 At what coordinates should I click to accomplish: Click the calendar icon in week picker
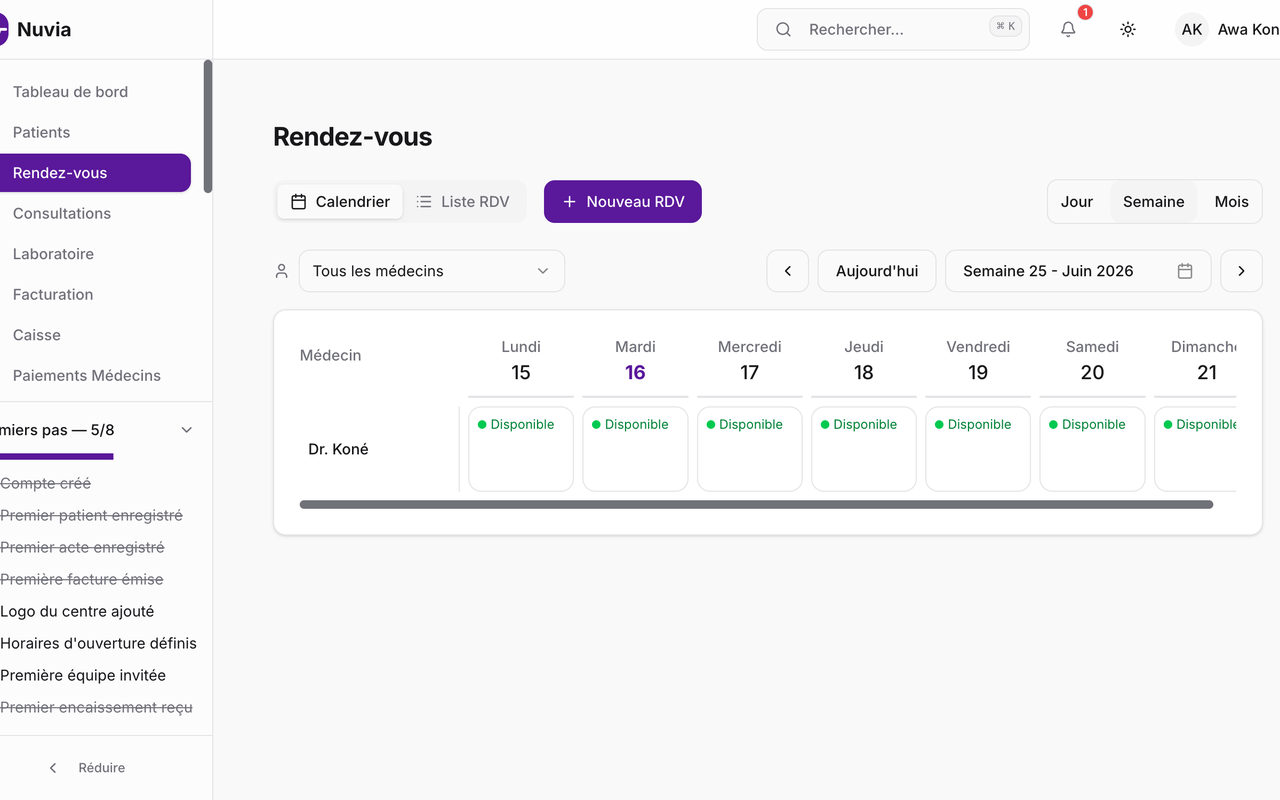tap(1185, 271)
